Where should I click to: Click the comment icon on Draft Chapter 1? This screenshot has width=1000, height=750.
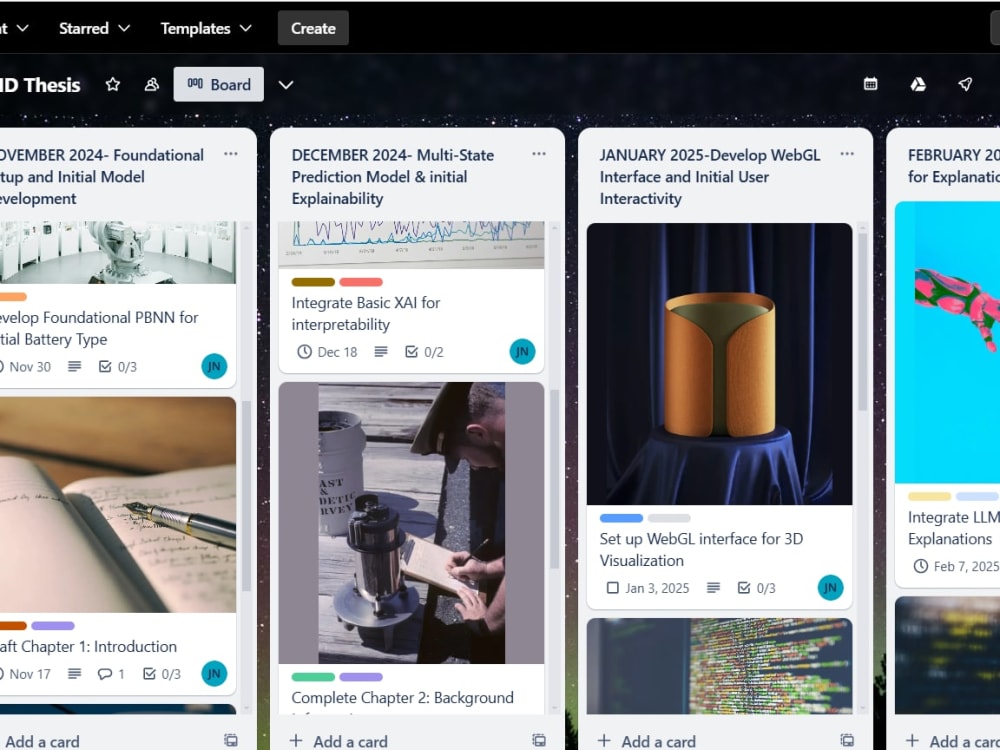[x=104, y=674]
